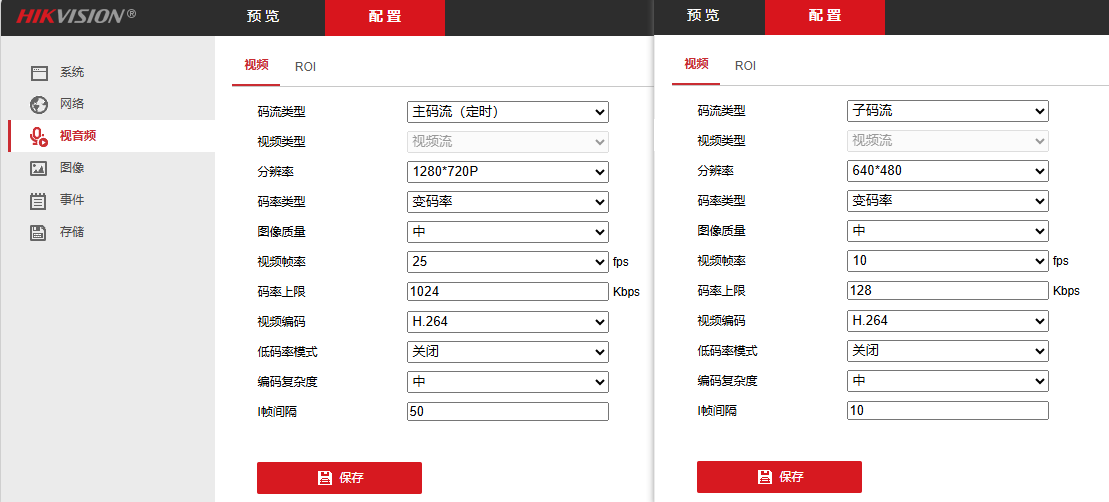Open the 系统 section icon in sidebar
This screenshot has width=1109, height=502.
tap(39, 73)
